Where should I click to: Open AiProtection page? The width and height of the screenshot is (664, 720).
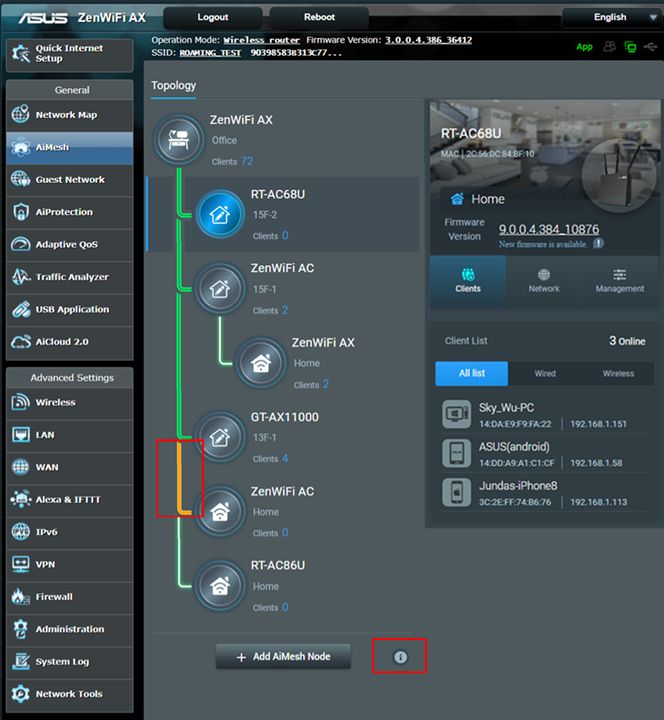tap(69, 212)
